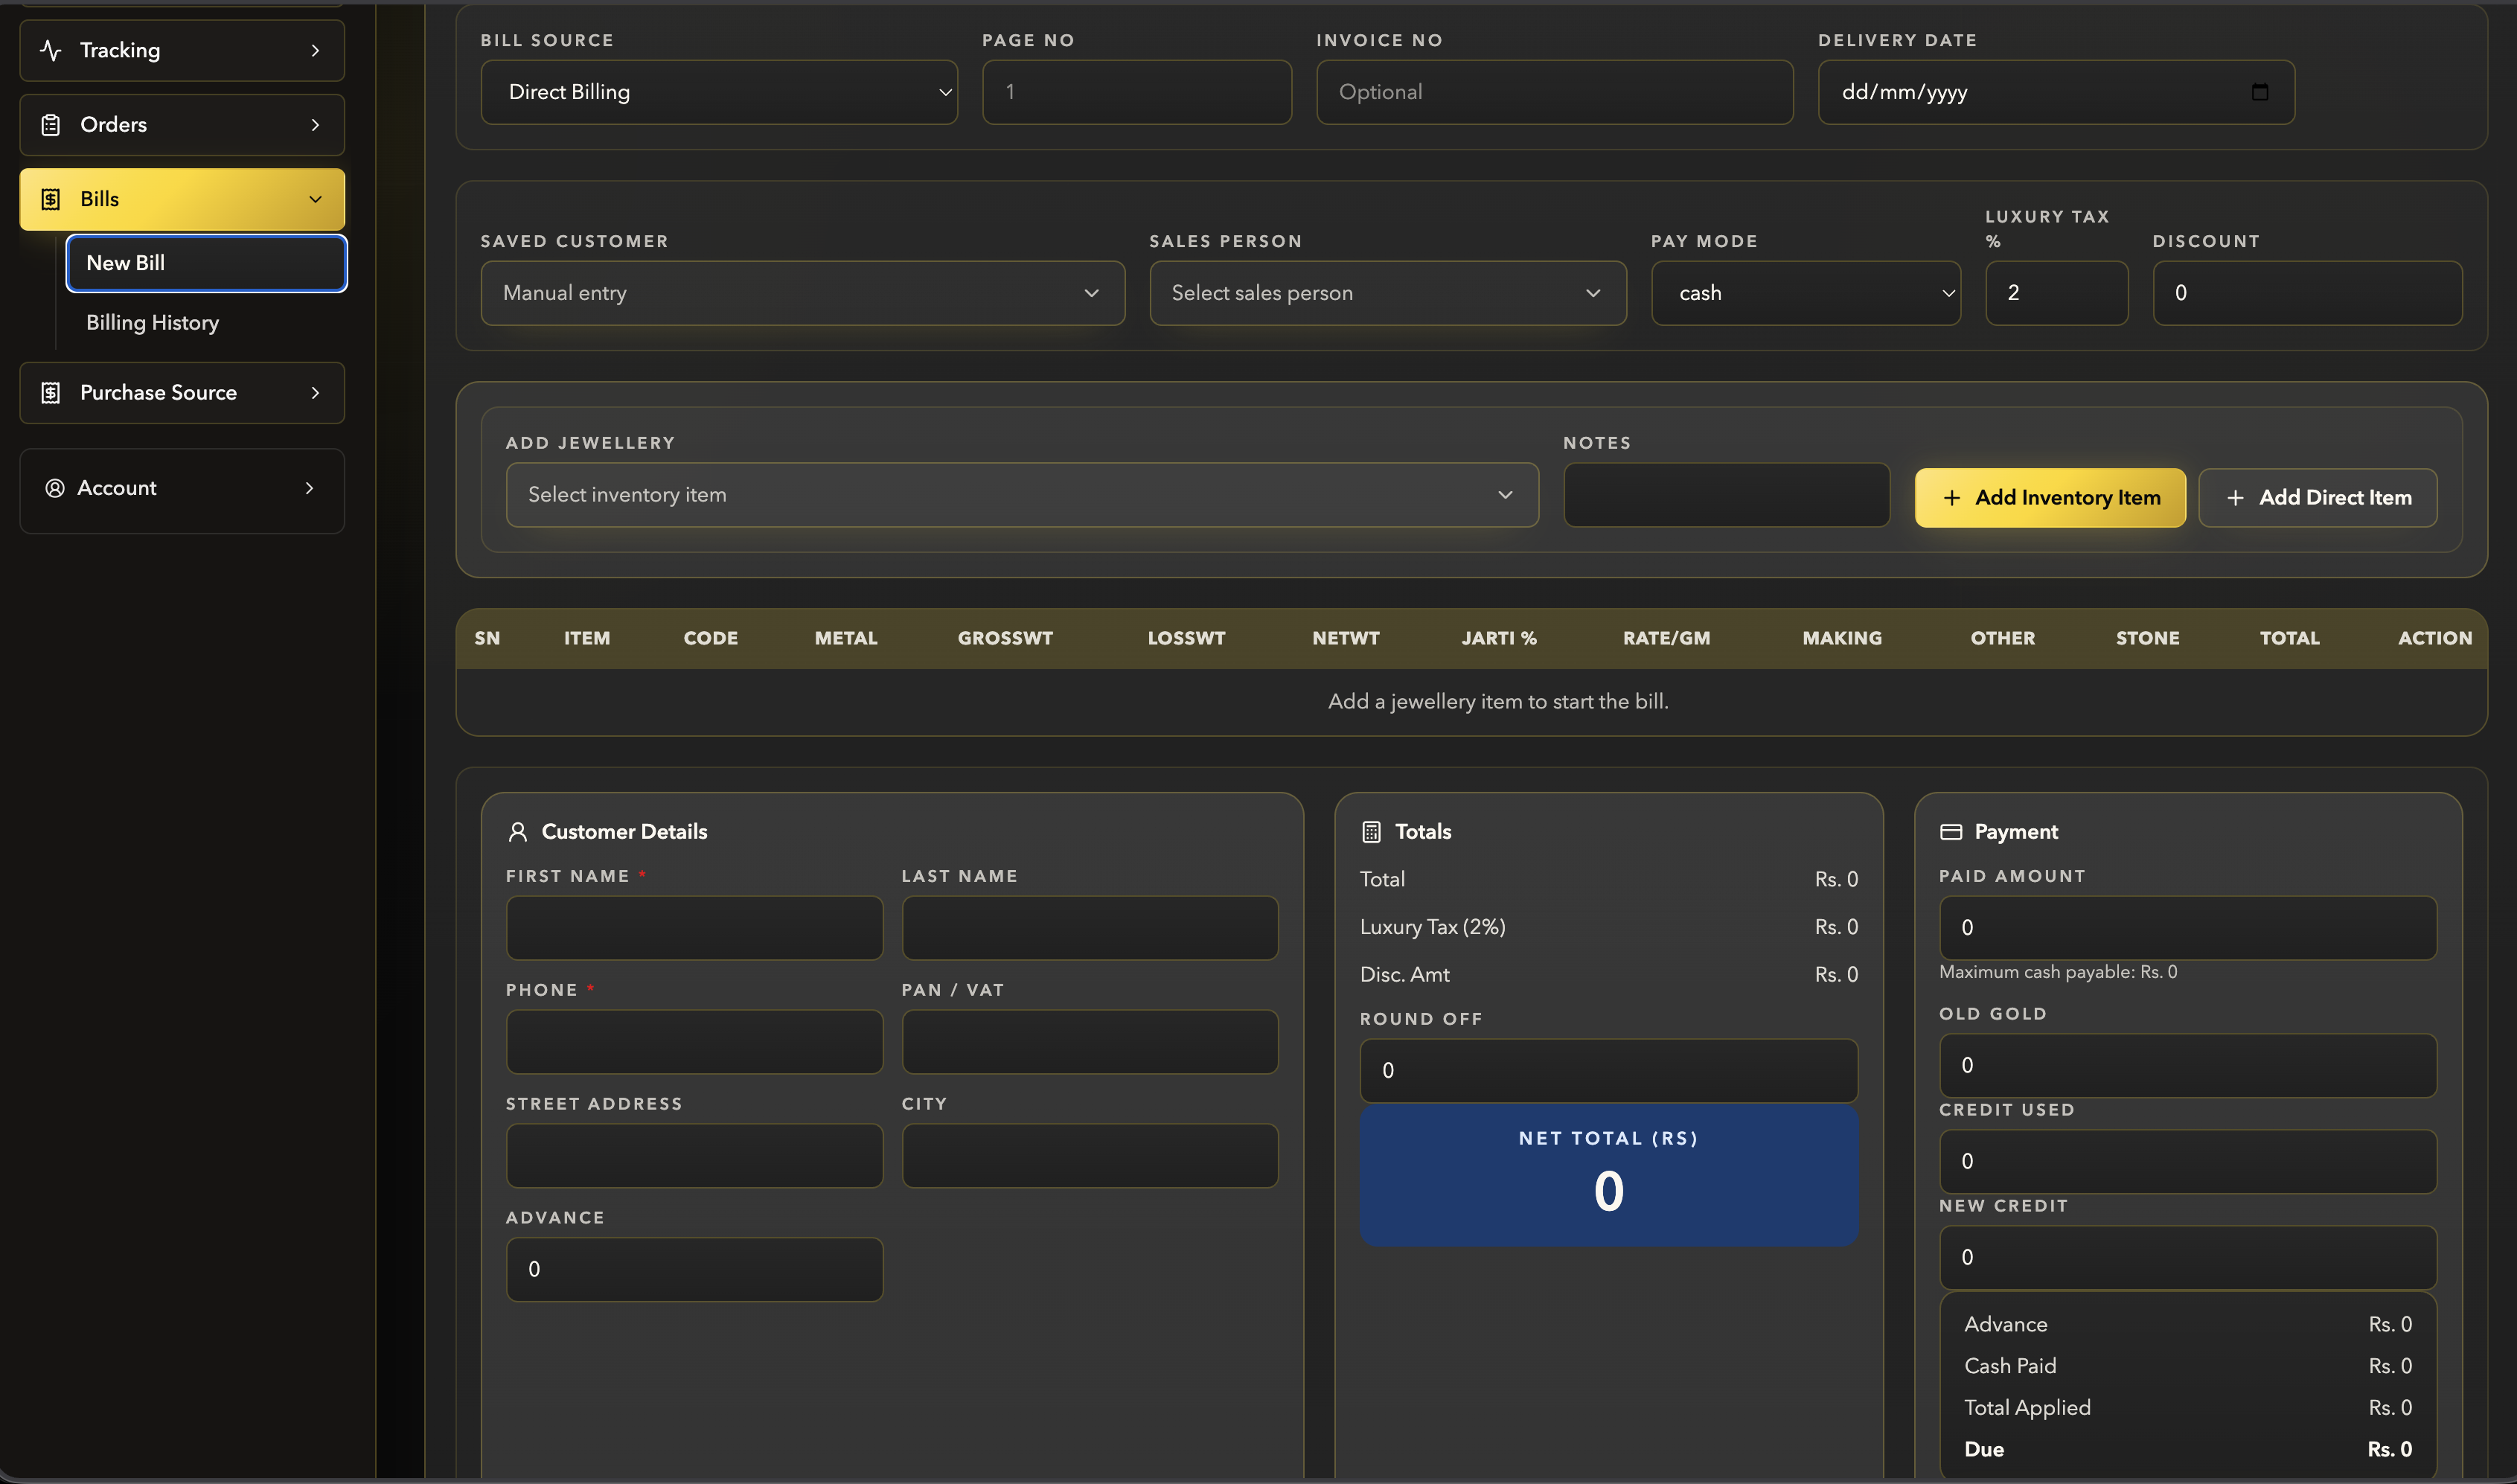Click the Last Name field

tap(1090, 928)
